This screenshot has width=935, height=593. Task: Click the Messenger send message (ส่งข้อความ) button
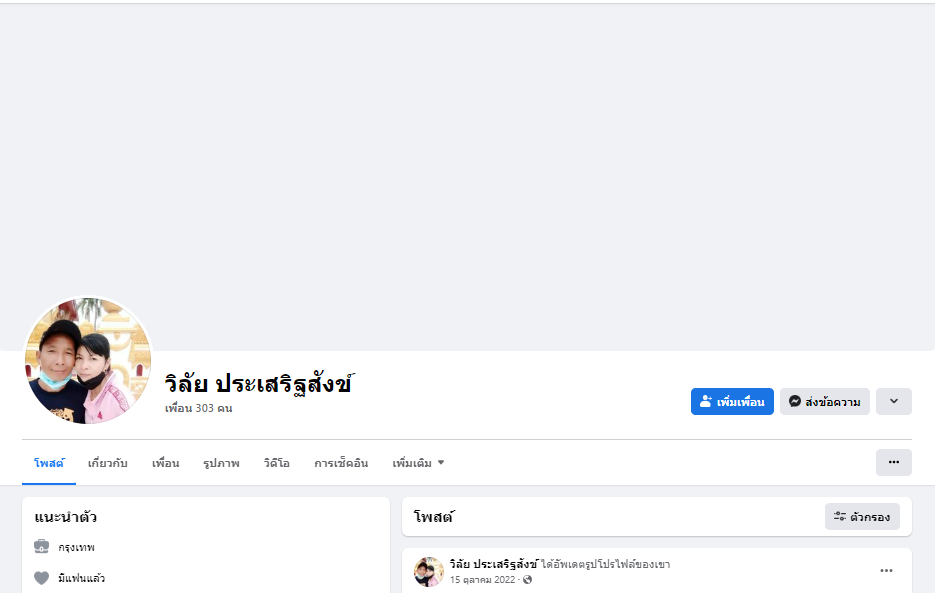tap(825, 402)
